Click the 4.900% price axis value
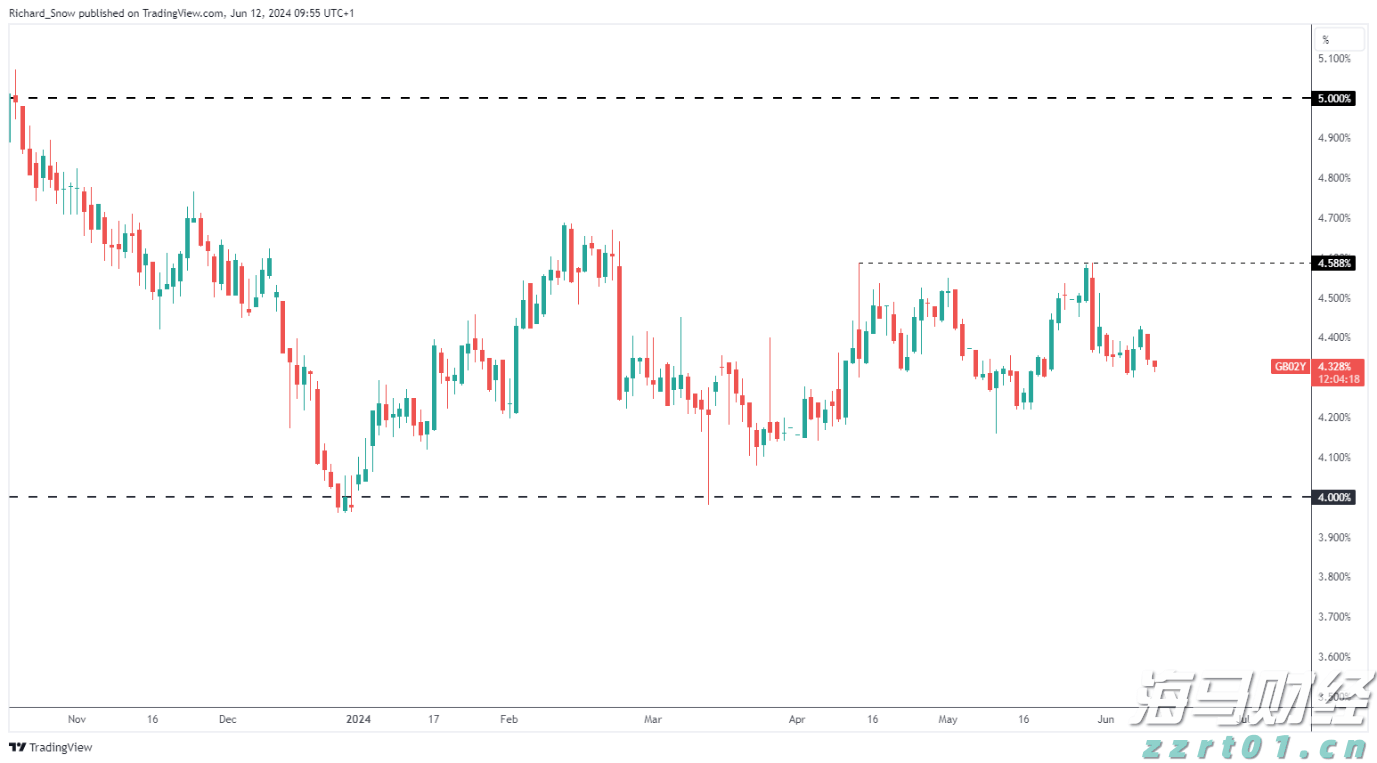The height and width of the screenshot is (763, 1377). (1334, 138)
